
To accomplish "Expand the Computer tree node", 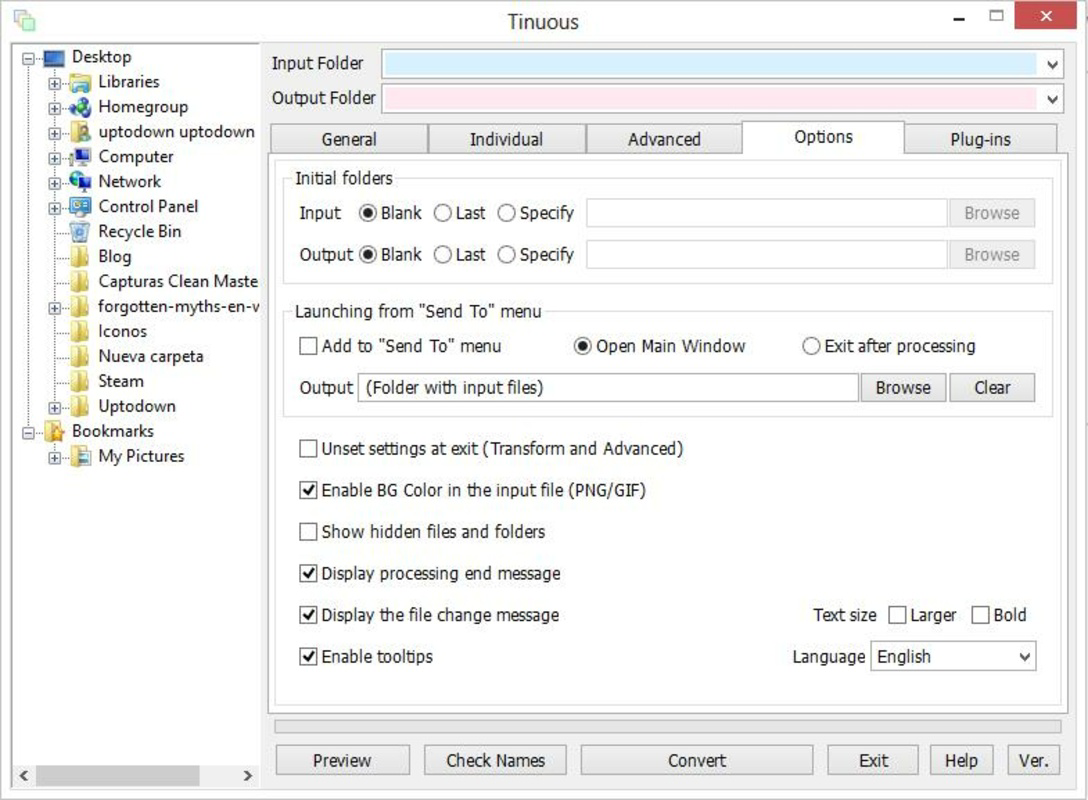I will coord(55,159).
